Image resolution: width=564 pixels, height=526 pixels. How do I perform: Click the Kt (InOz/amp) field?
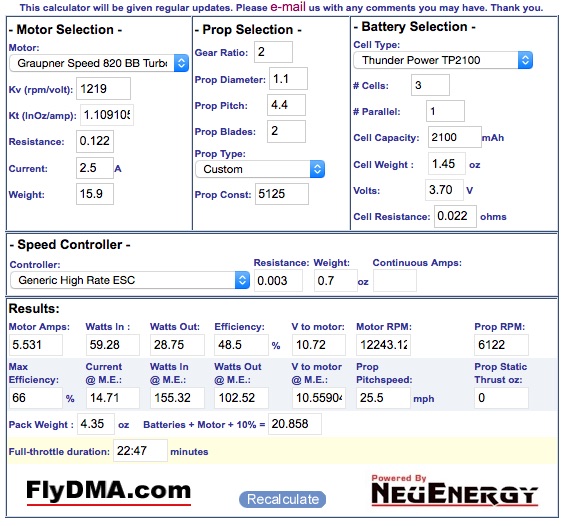107,115
